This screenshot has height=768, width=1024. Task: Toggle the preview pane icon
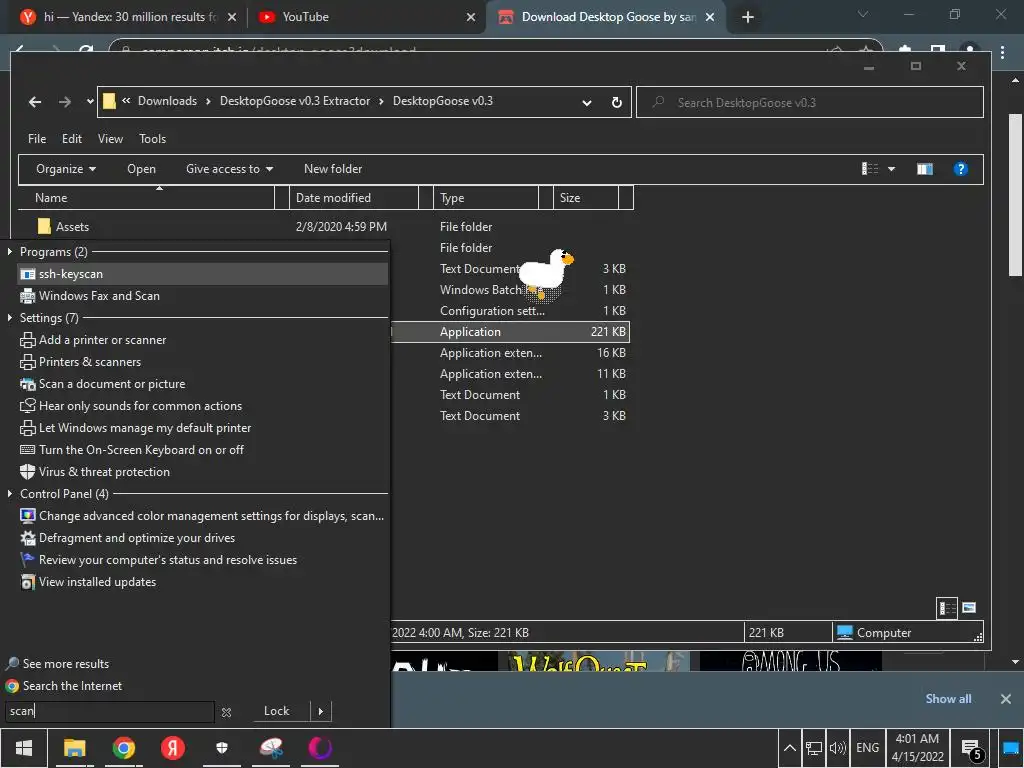(925, 169)
